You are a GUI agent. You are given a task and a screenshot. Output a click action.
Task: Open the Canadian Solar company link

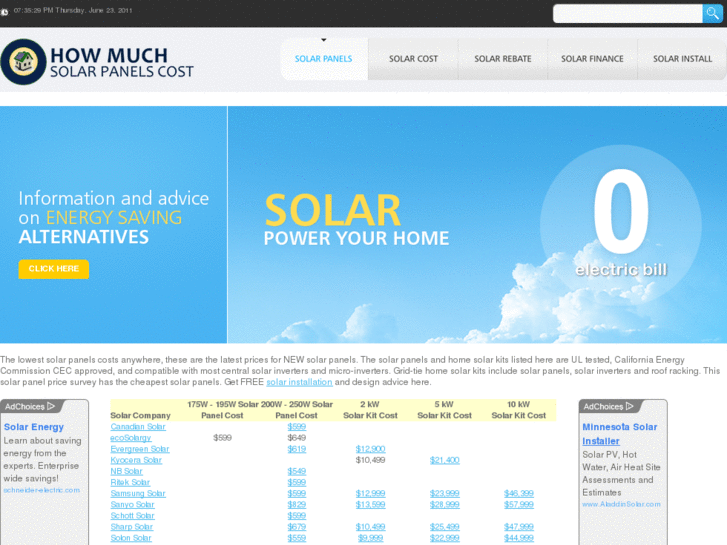[x=138, y=427]
